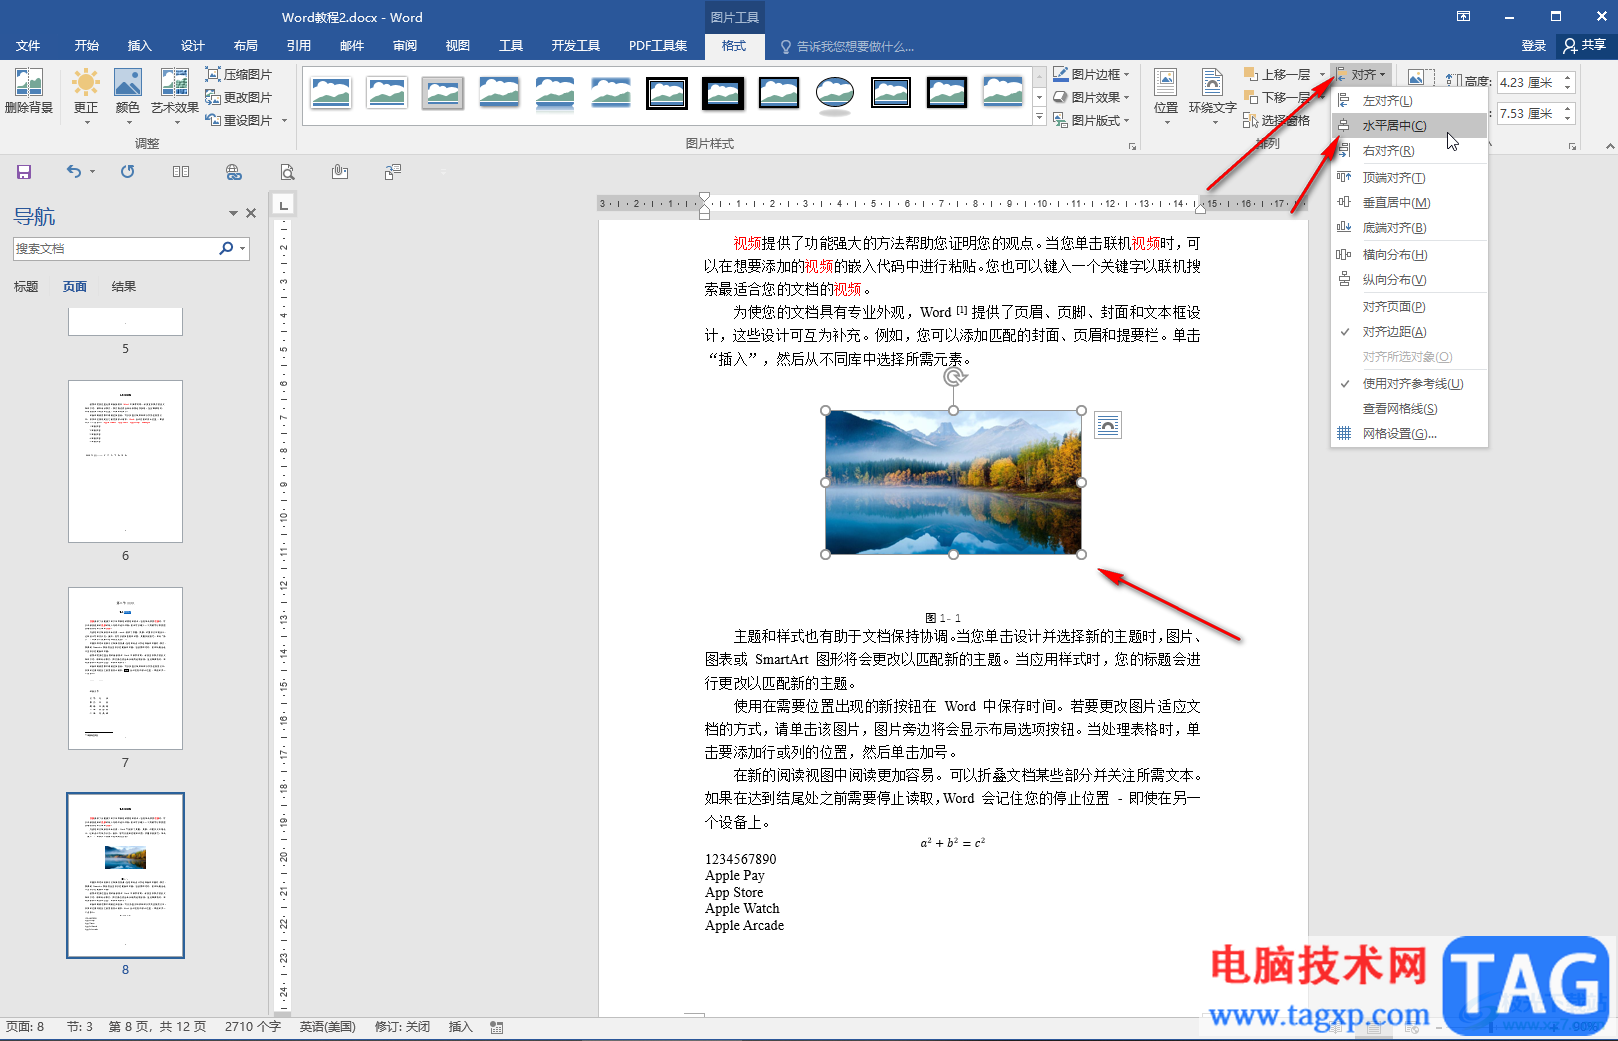Select Align Middle (垂直居中)
Viewport: 1618px width, 1041px height.
pyautogui.click(x=1409, y=203)
